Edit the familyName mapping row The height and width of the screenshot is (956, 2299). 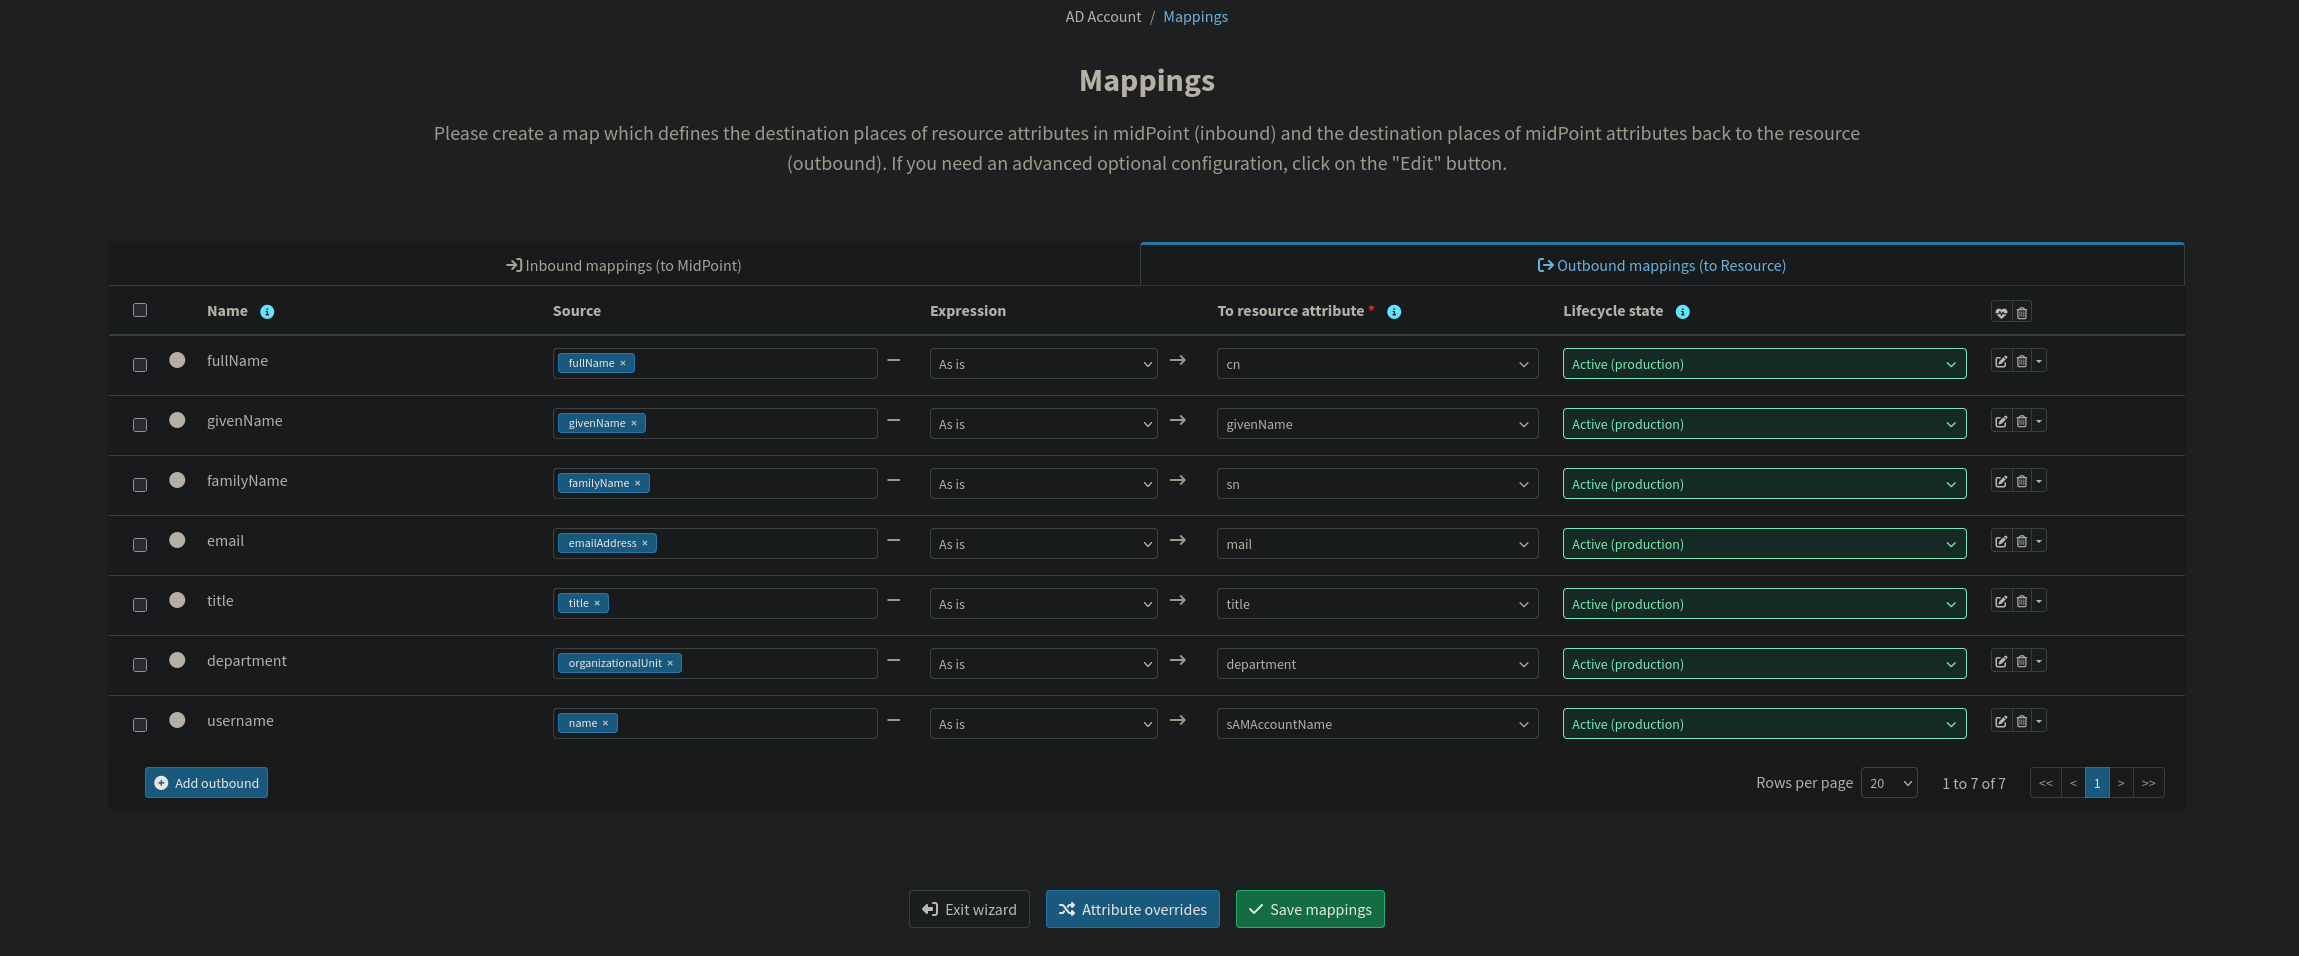[x=2001, y=482]
